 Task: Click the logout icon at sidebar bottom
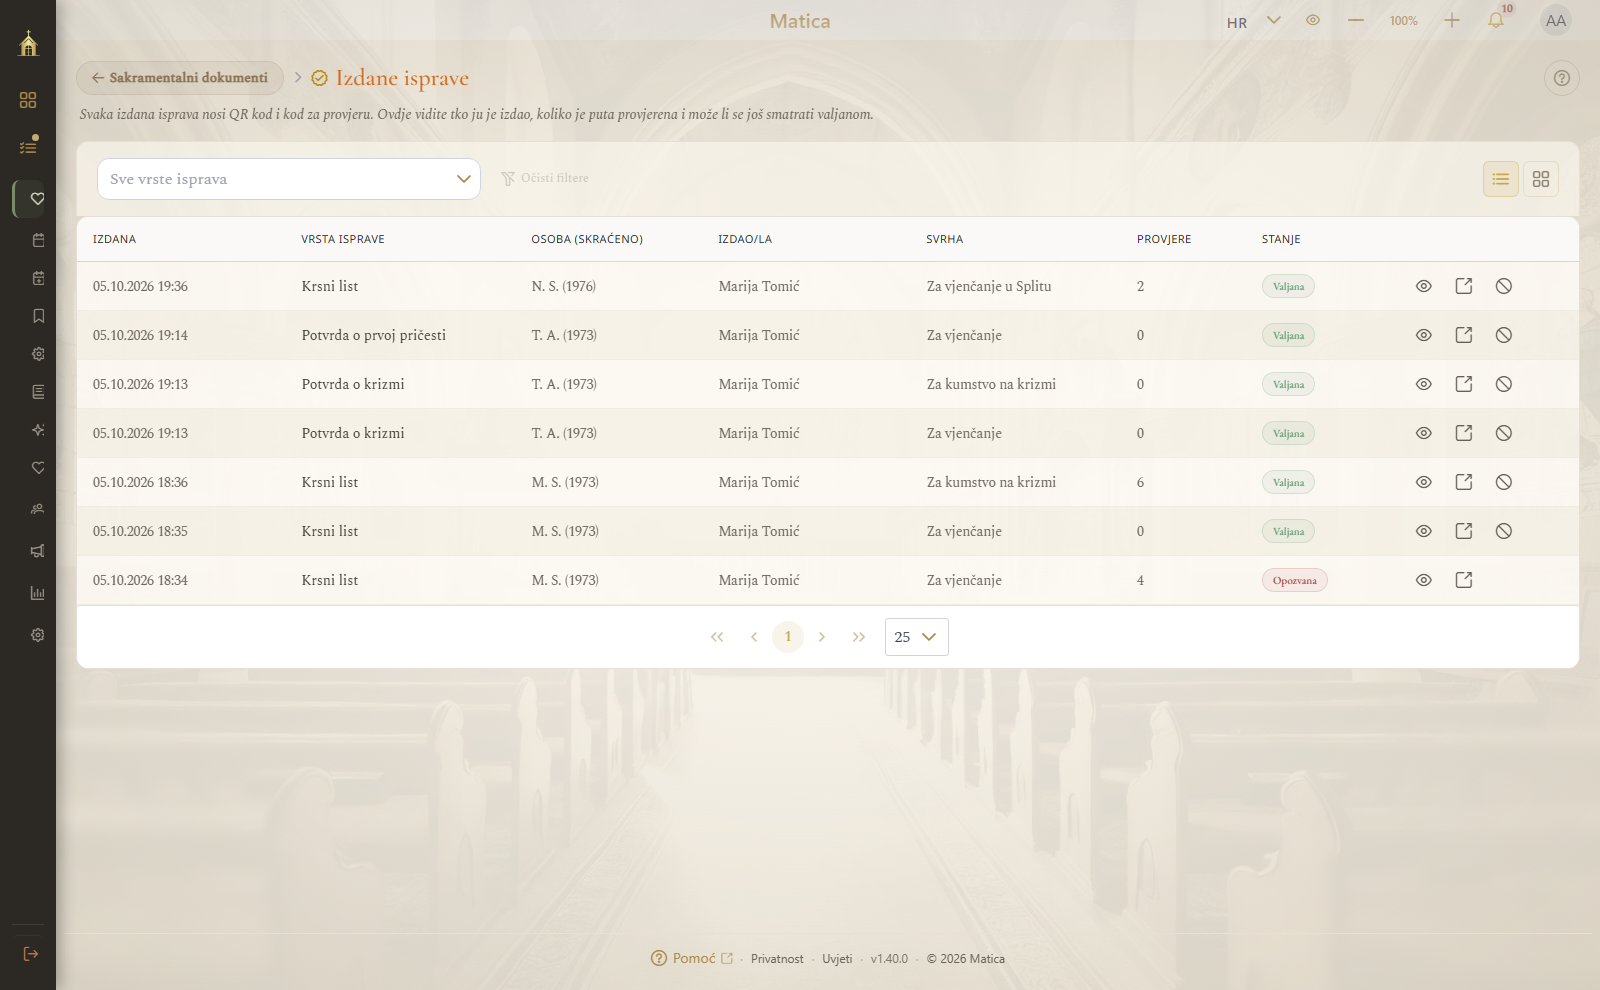pos(30,954)
